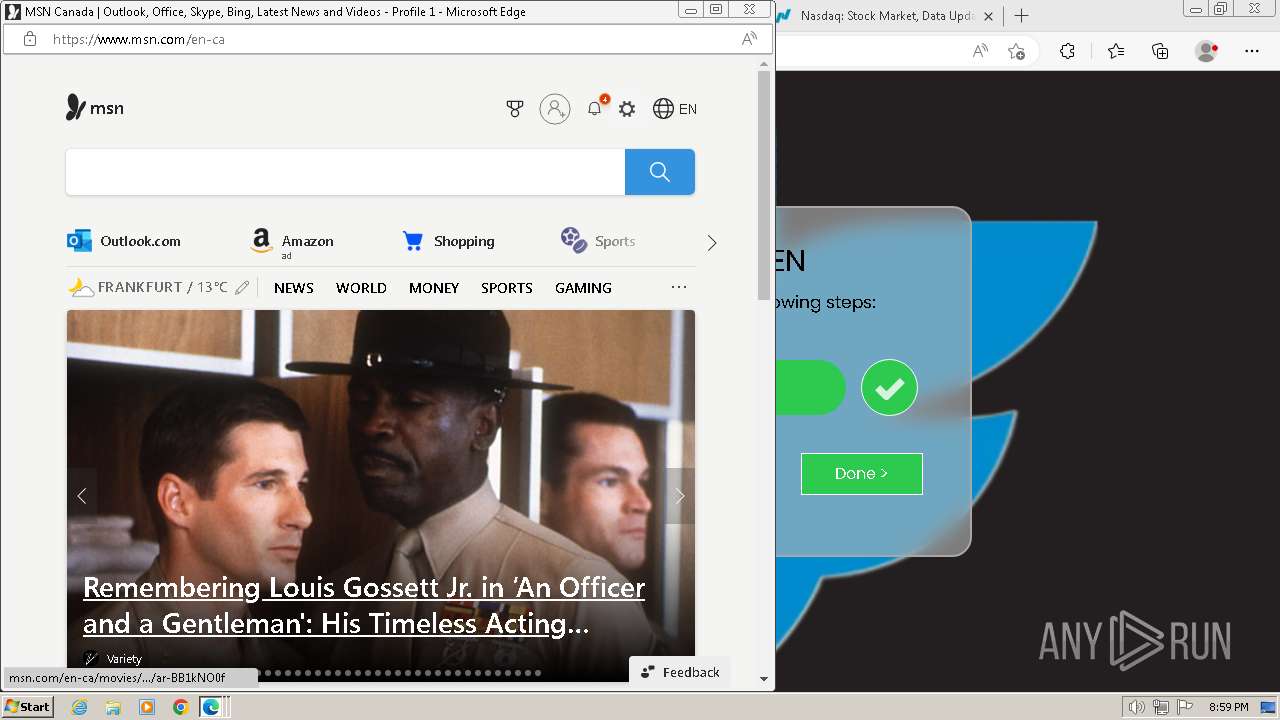Select the MONEY tab
Image resolution: width=1280 pixels, height=720 pixels.
(434, 288)
